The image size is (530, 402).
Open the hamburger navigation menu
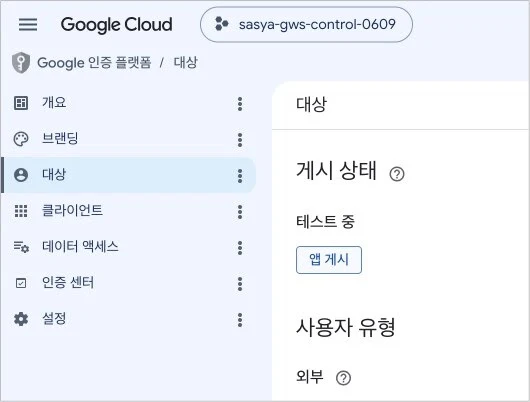[28, 24]
